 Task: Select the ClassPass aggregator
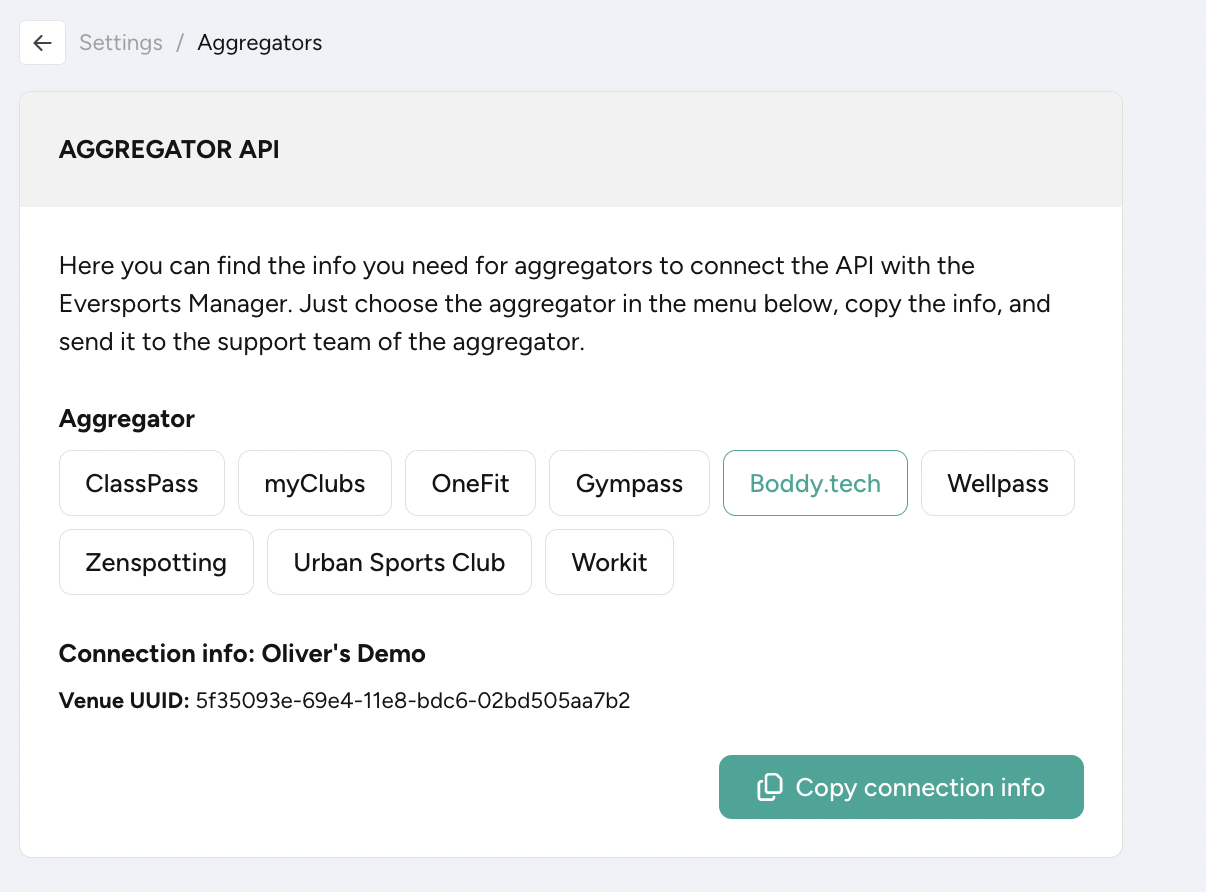coord(142,484)
